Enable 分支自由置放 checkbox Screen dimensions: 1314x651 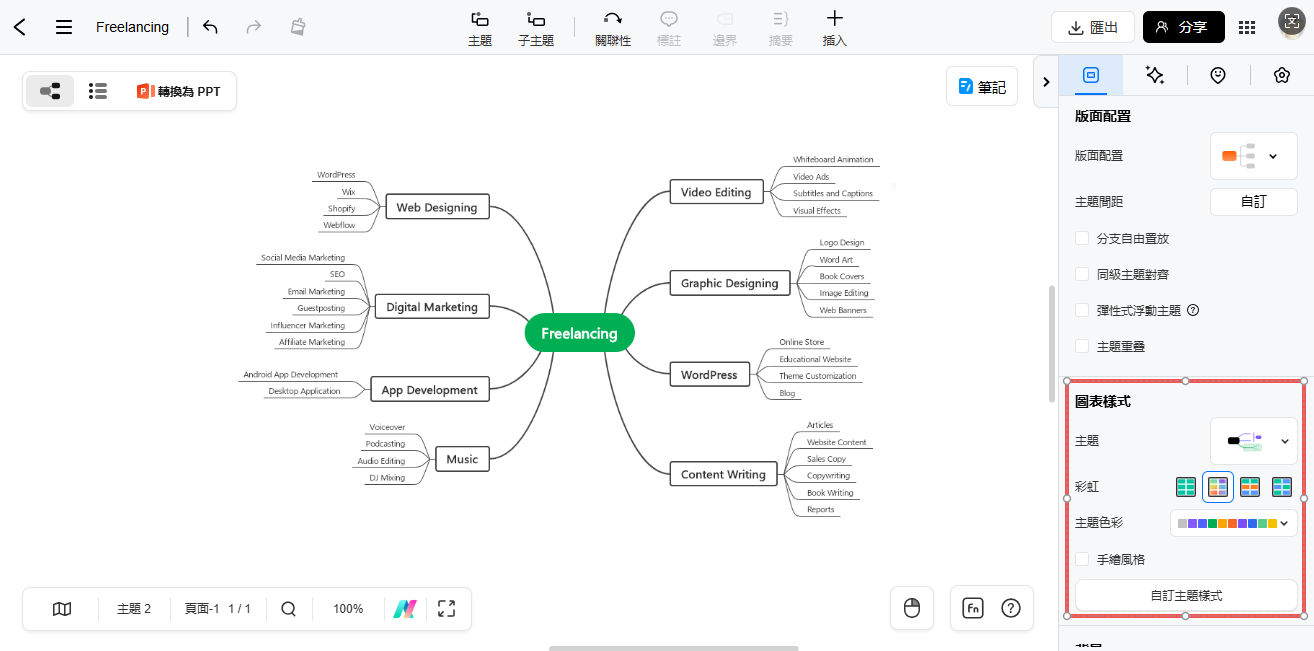pyautogui.click(x=1082, y=238)
